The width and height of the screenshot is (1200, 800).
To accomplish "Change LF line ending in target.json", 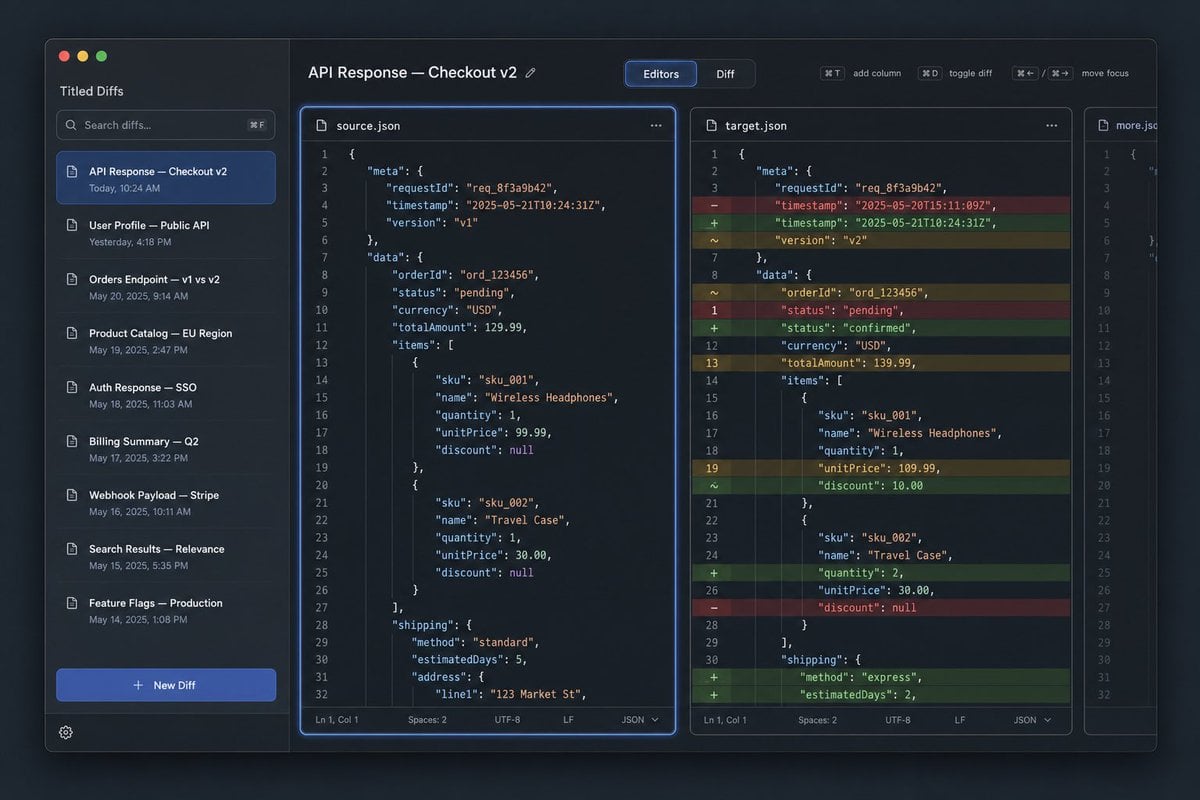I will coord(960,720).
